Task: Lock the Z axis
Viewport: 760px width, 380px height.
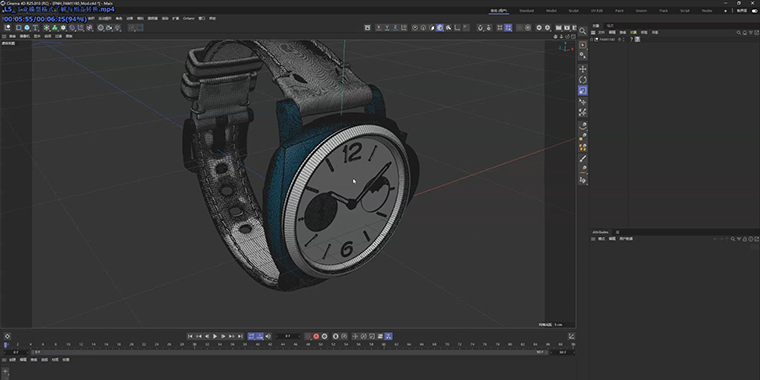Action: [x=396, y=28]
